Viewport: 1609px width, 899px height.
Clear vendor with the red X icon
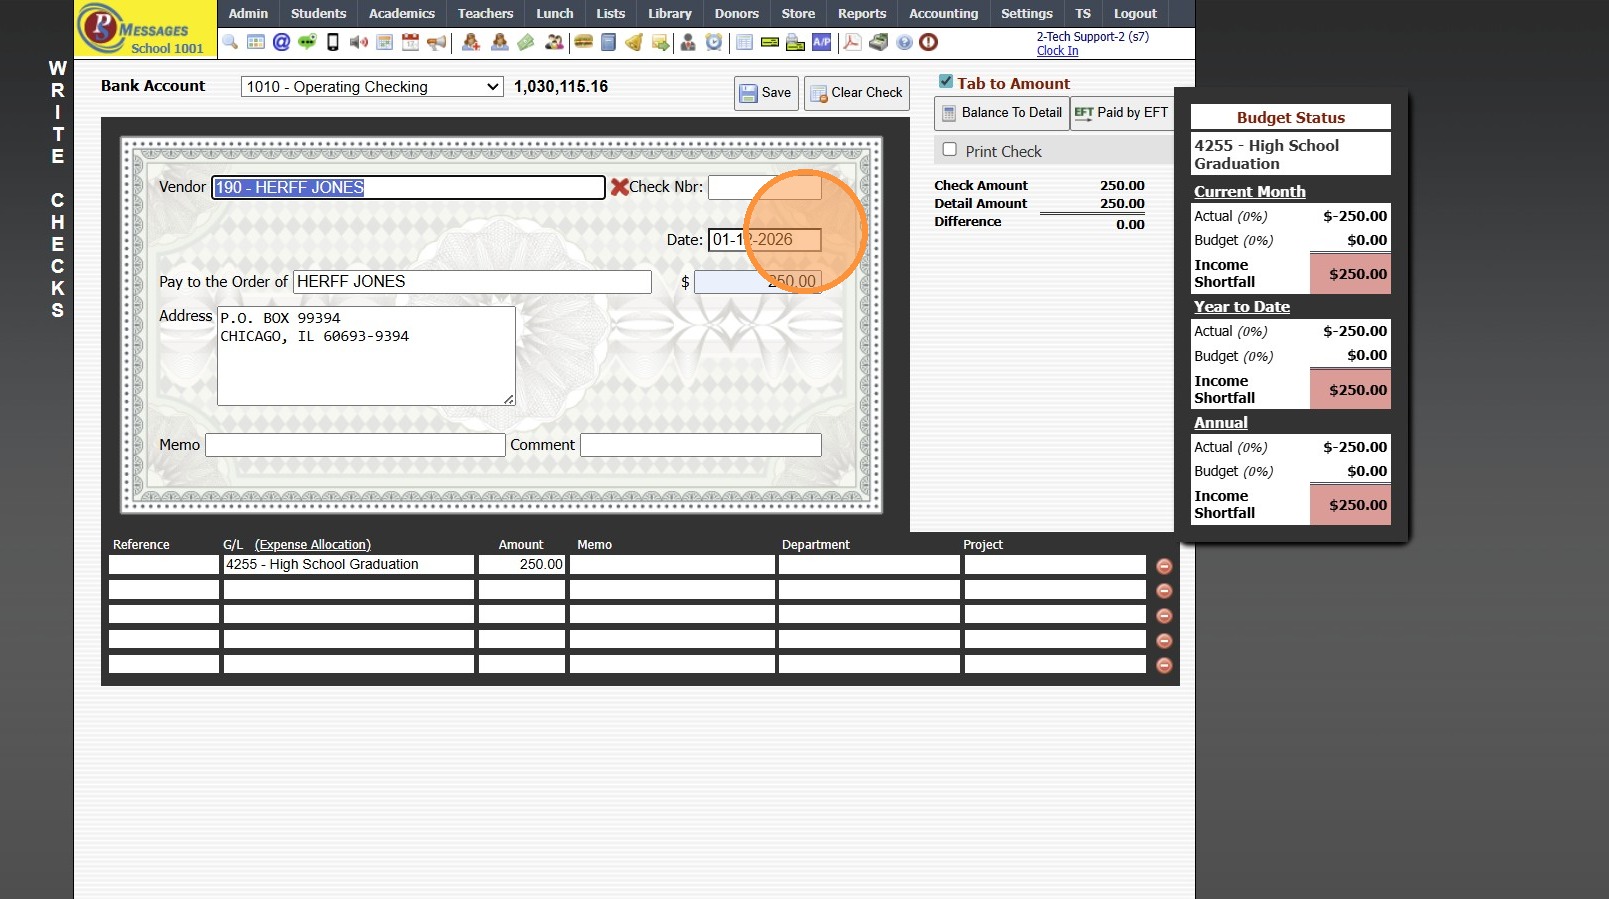(619, 187)
